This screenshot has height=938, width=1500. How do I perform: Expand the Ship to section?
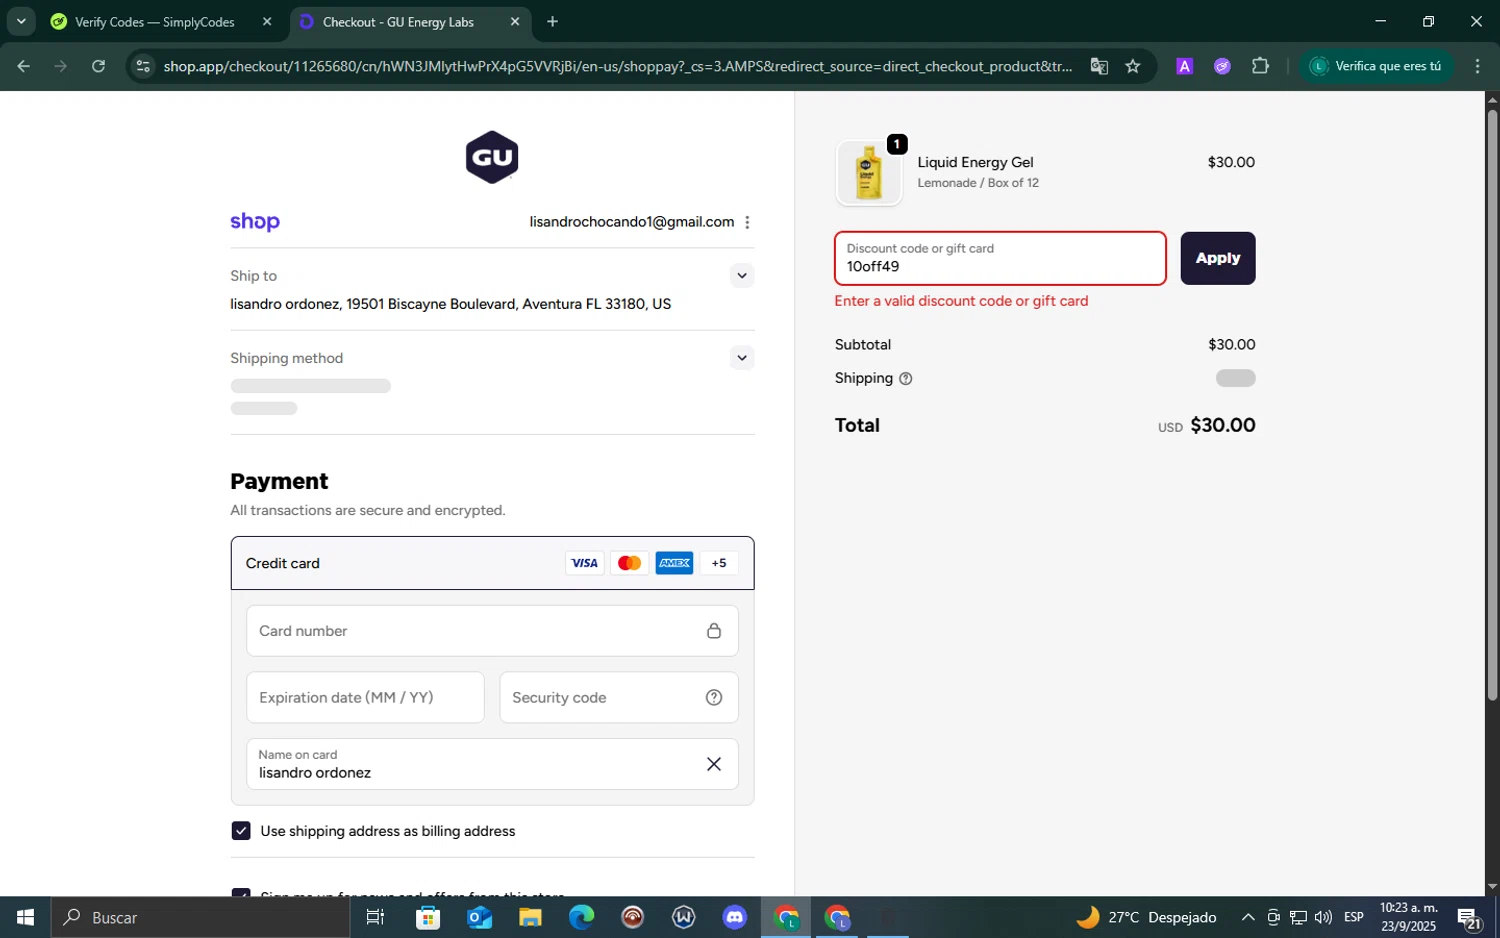(741, 276)
